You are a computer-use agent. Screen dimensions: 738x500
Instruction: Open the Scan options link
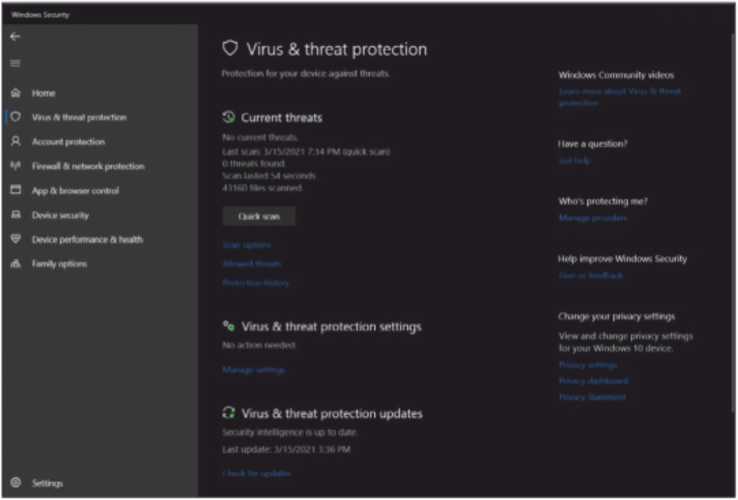pyautogui.click(x=247, y=245)
